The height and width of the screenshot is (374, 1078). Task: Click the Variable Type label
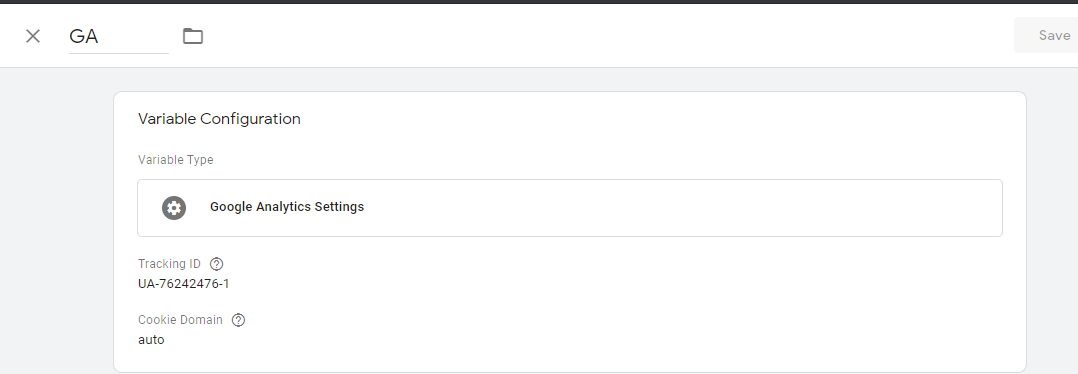[x=175, y=160]
